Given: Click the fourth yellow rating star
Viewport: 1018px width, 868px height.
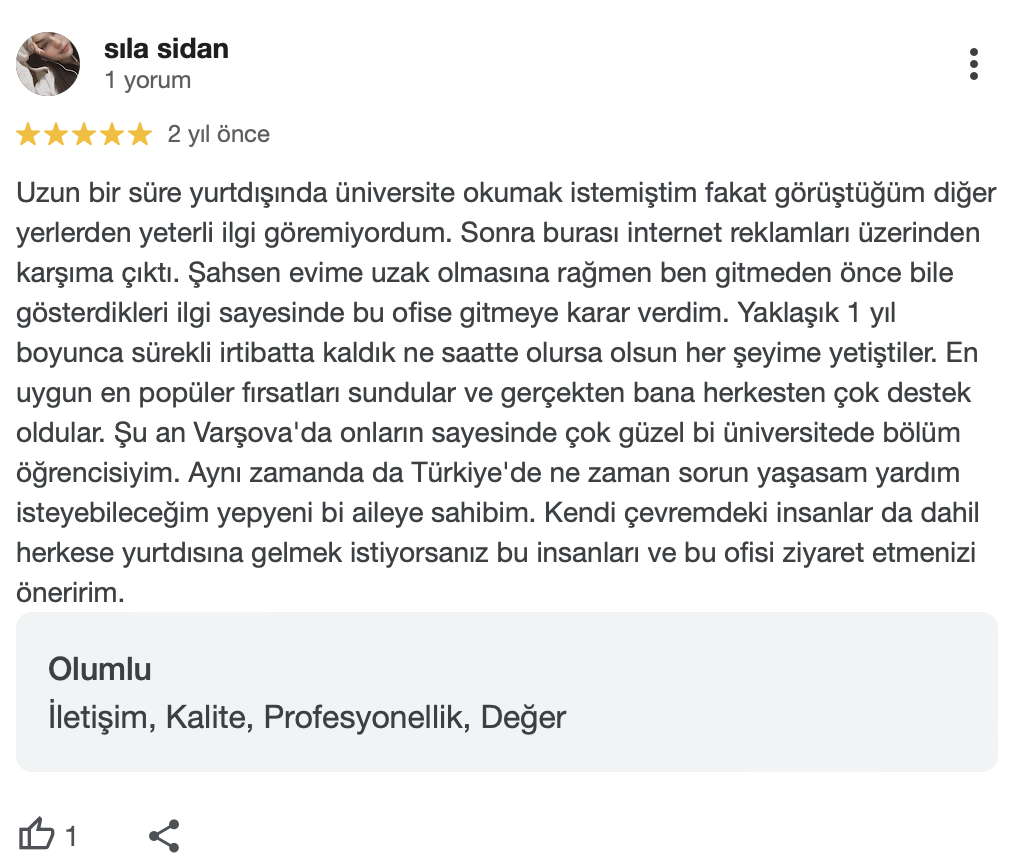Looking at the screenshot, I should [112, 134].
